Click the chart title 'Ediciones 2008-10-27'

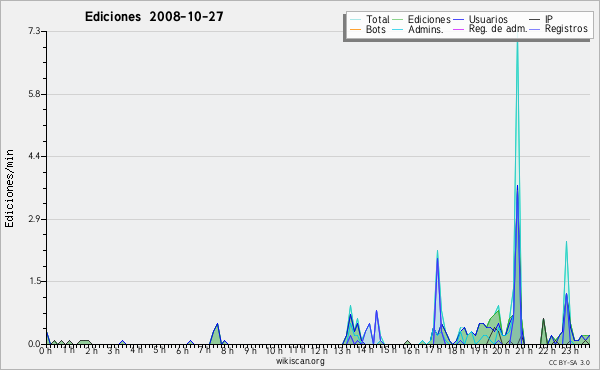[154, 17]
